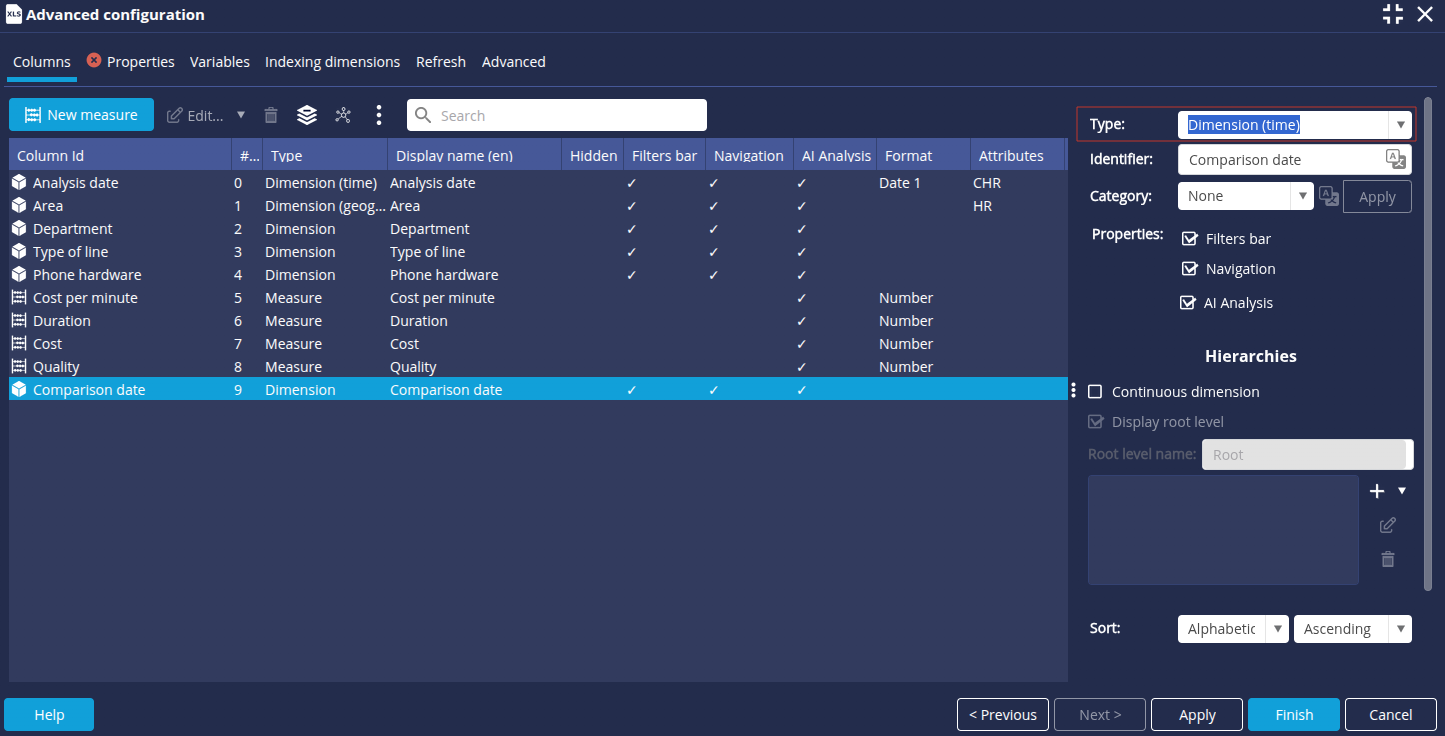Click the error icon beside Properties tab
The image size is (1445, 736).
click(x=94, y=61)
